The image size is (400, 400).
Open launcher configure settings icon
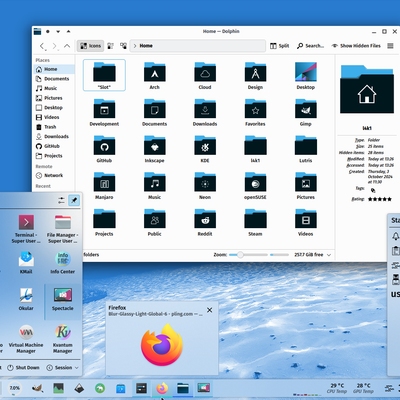click(61, 200)
